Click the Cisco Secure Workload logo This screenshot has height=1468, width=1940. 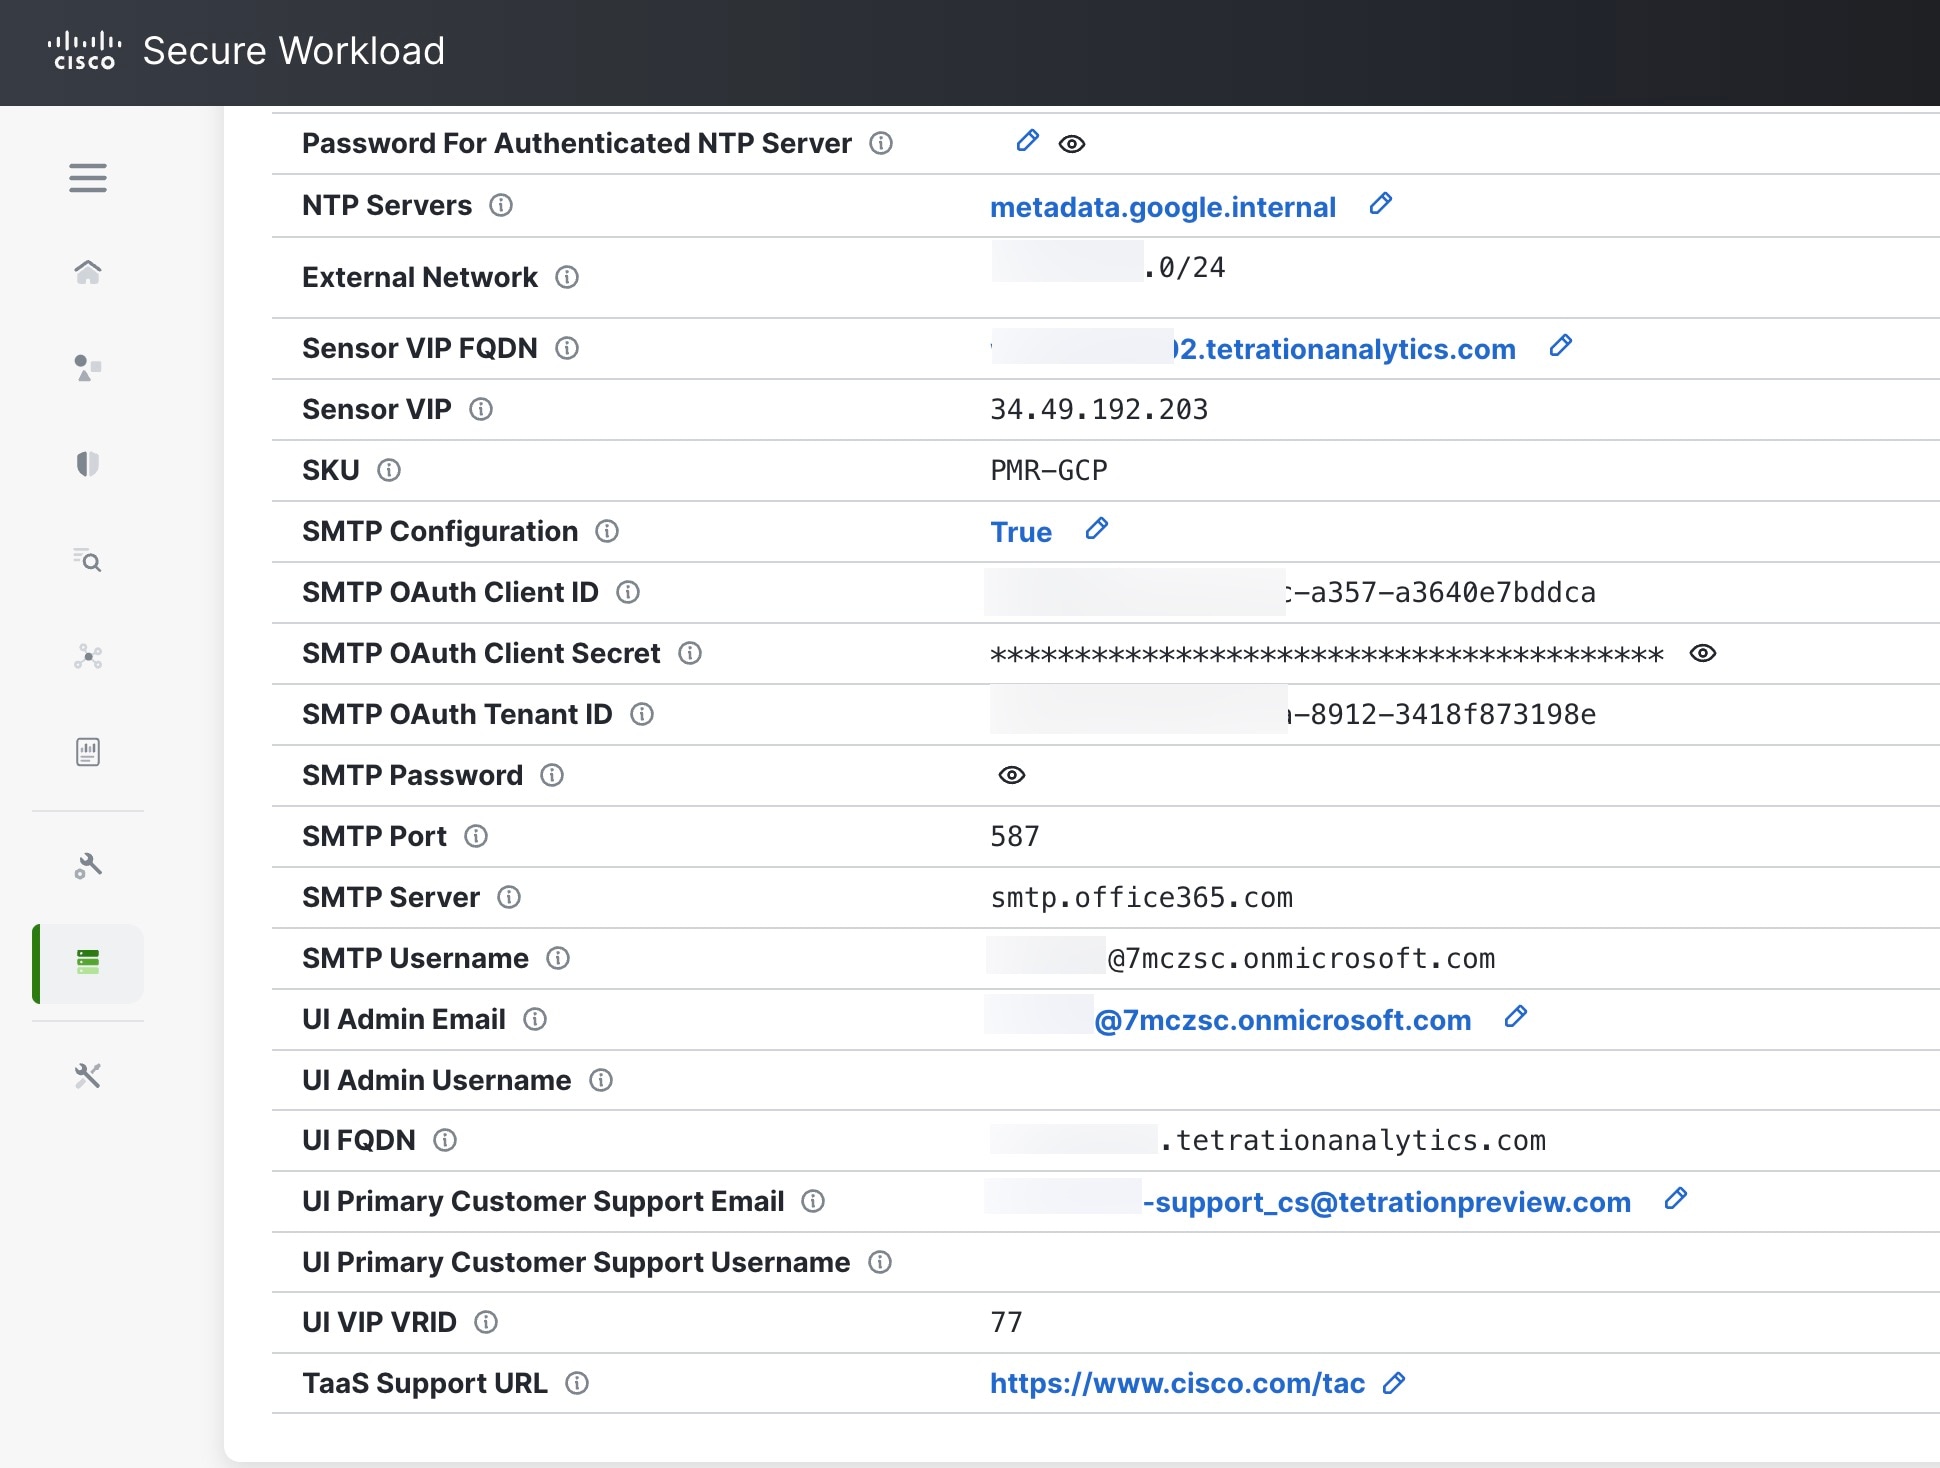(x=85, y=51)
